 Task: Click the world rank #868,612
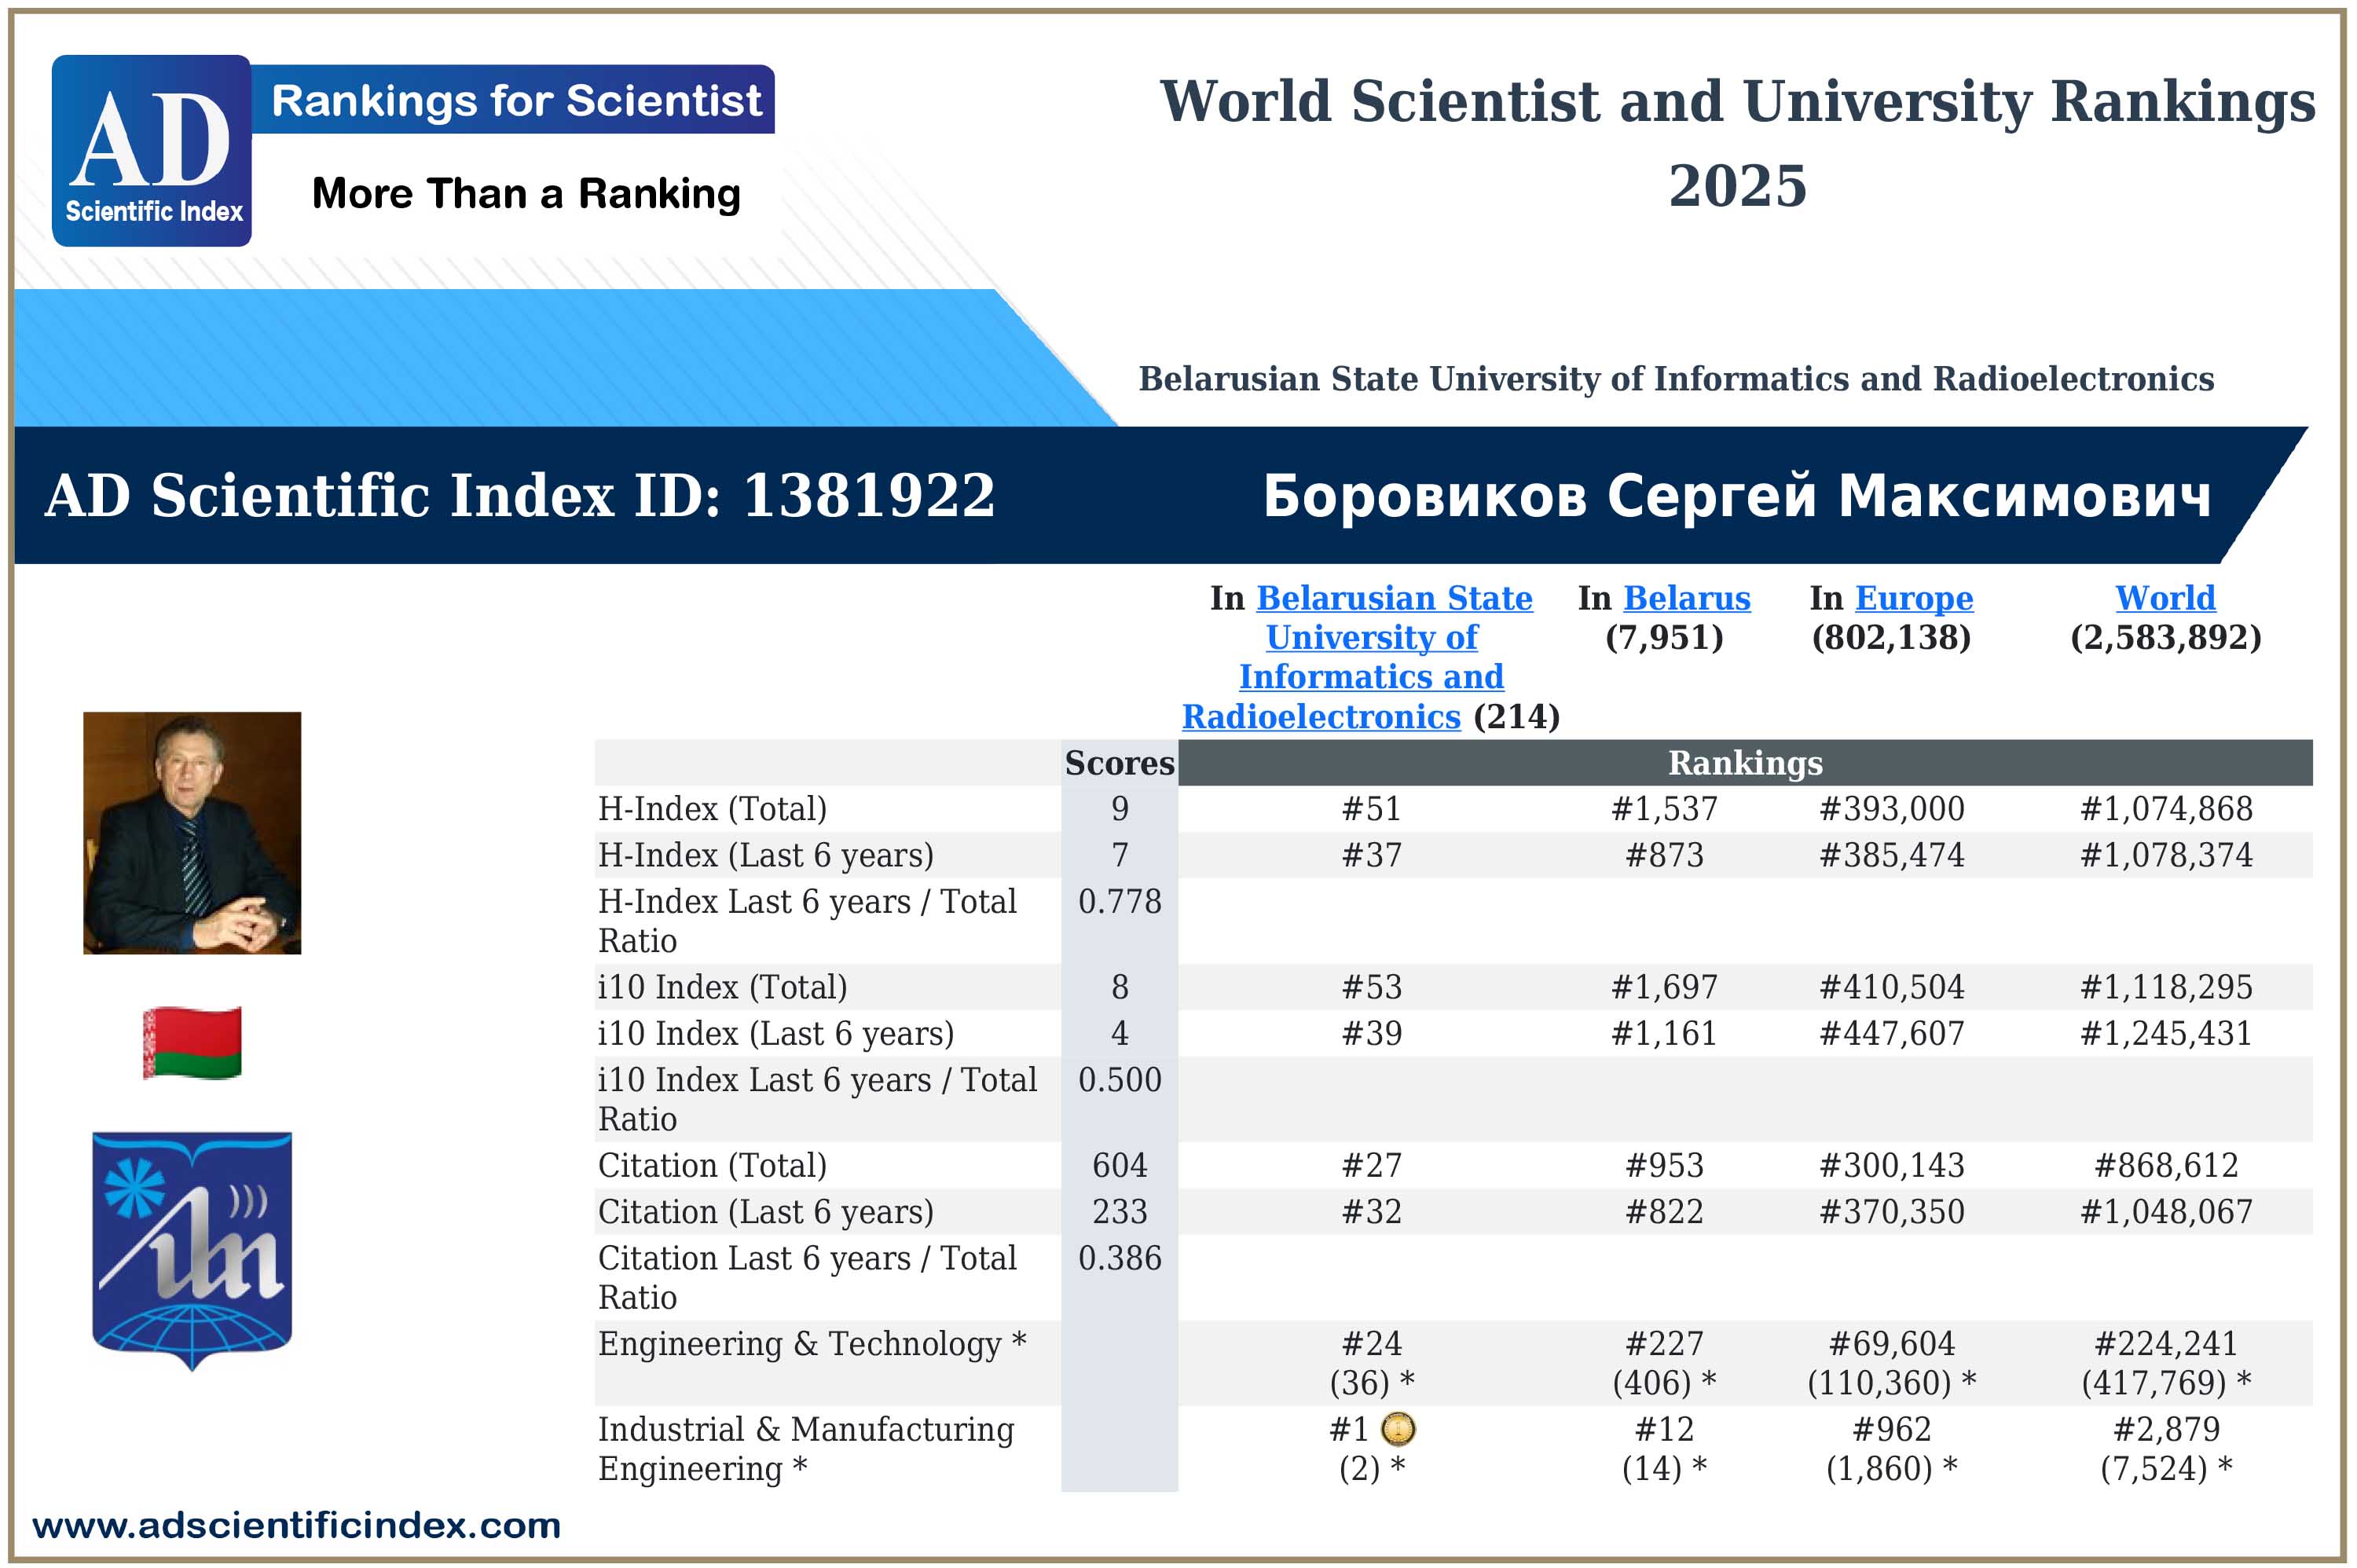[2166, 1165]
